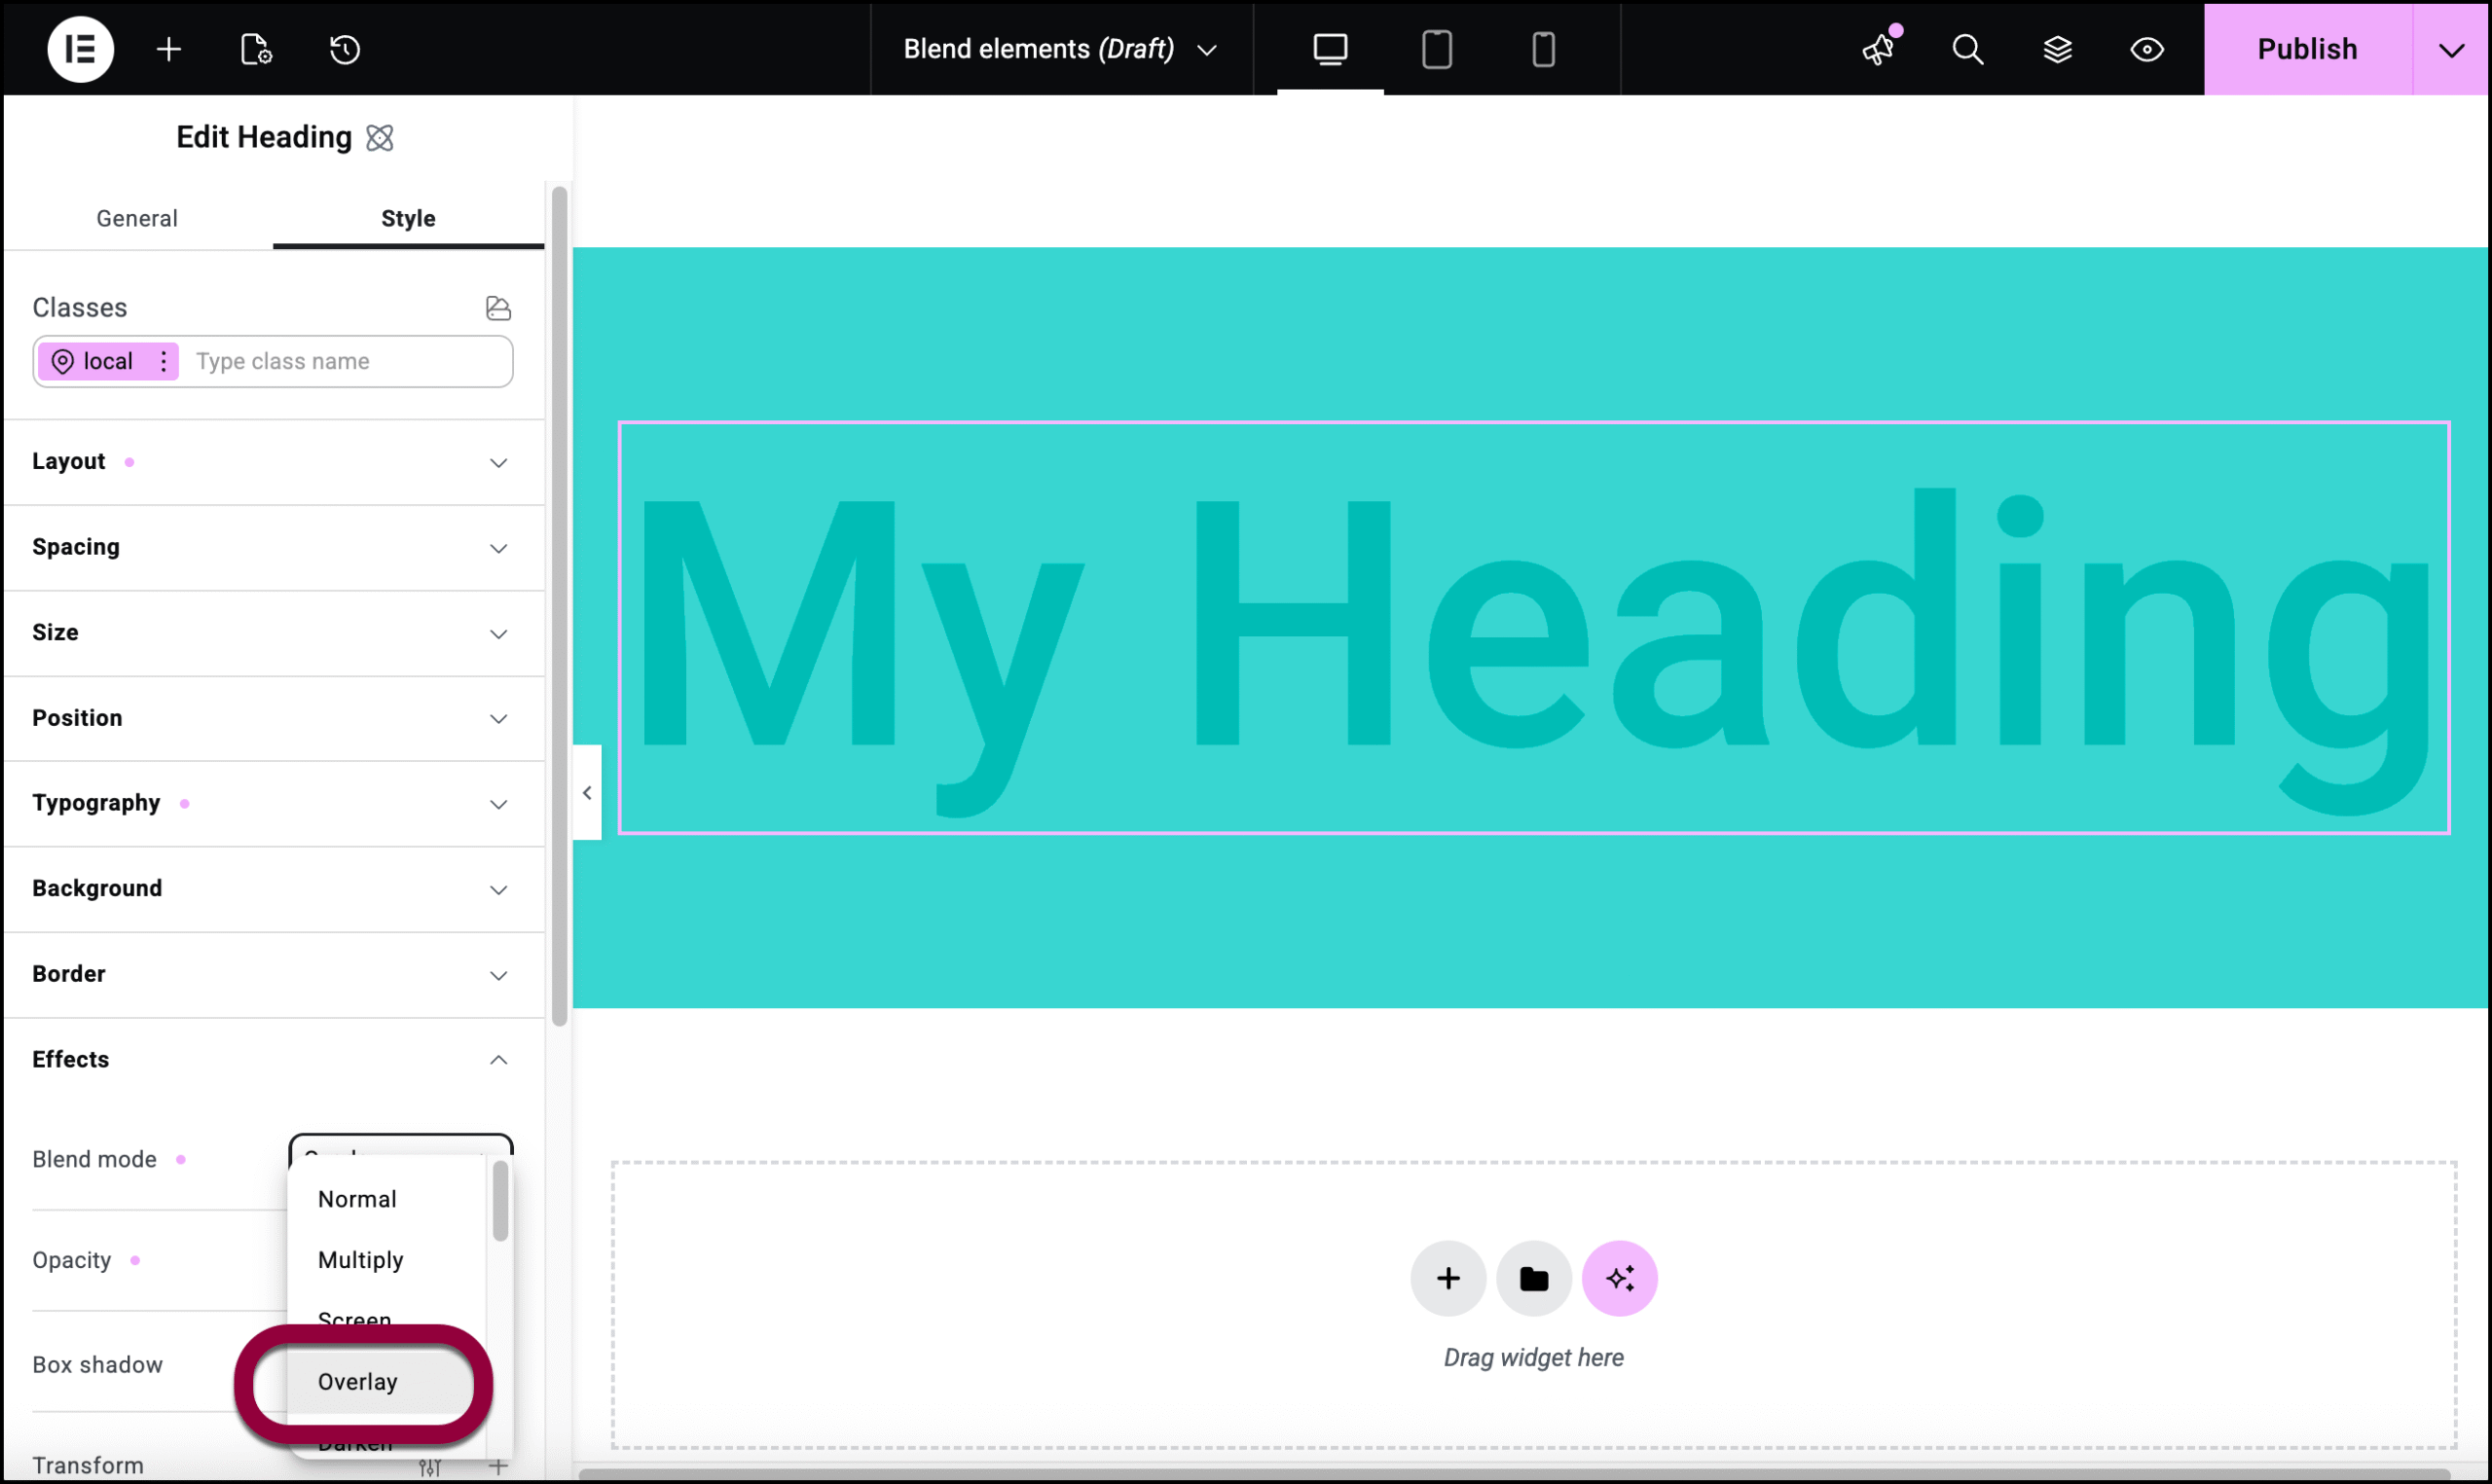Switch to tablet responsive view
The image size is (2492, 1484).
[x=1436, y=49]
